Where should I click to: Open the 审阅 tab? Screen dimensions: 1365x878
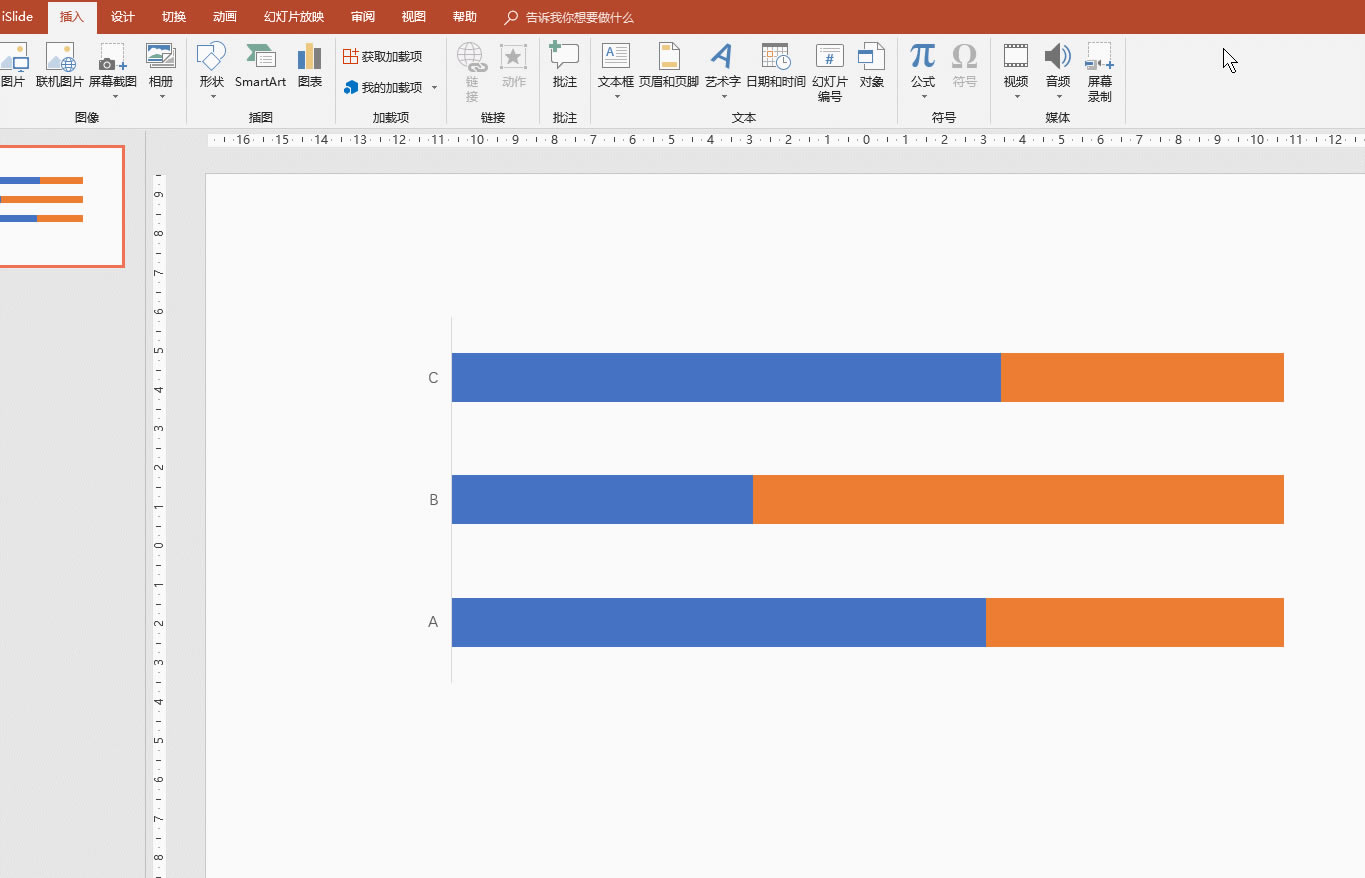tap(363, 17)
